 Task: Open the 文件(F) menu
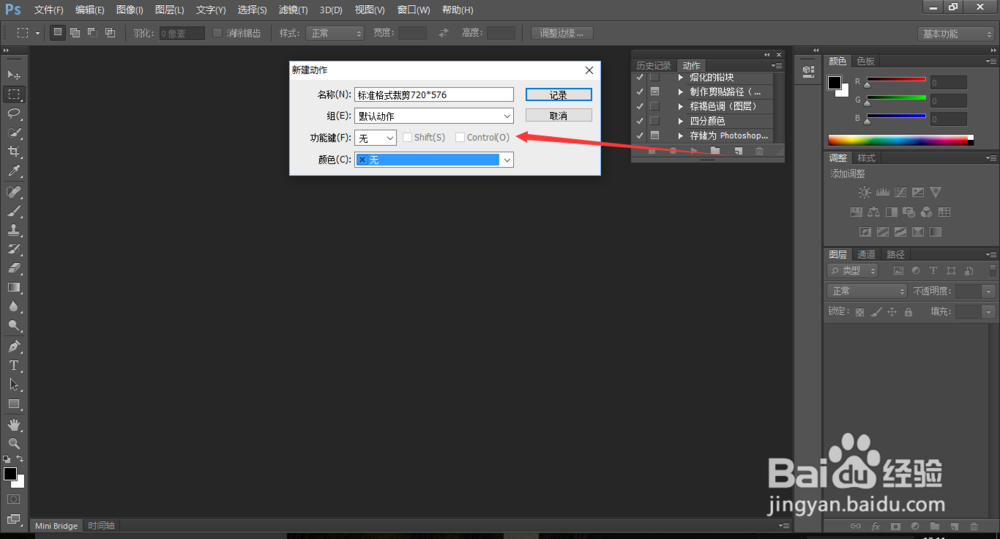(x=48, y=10)
